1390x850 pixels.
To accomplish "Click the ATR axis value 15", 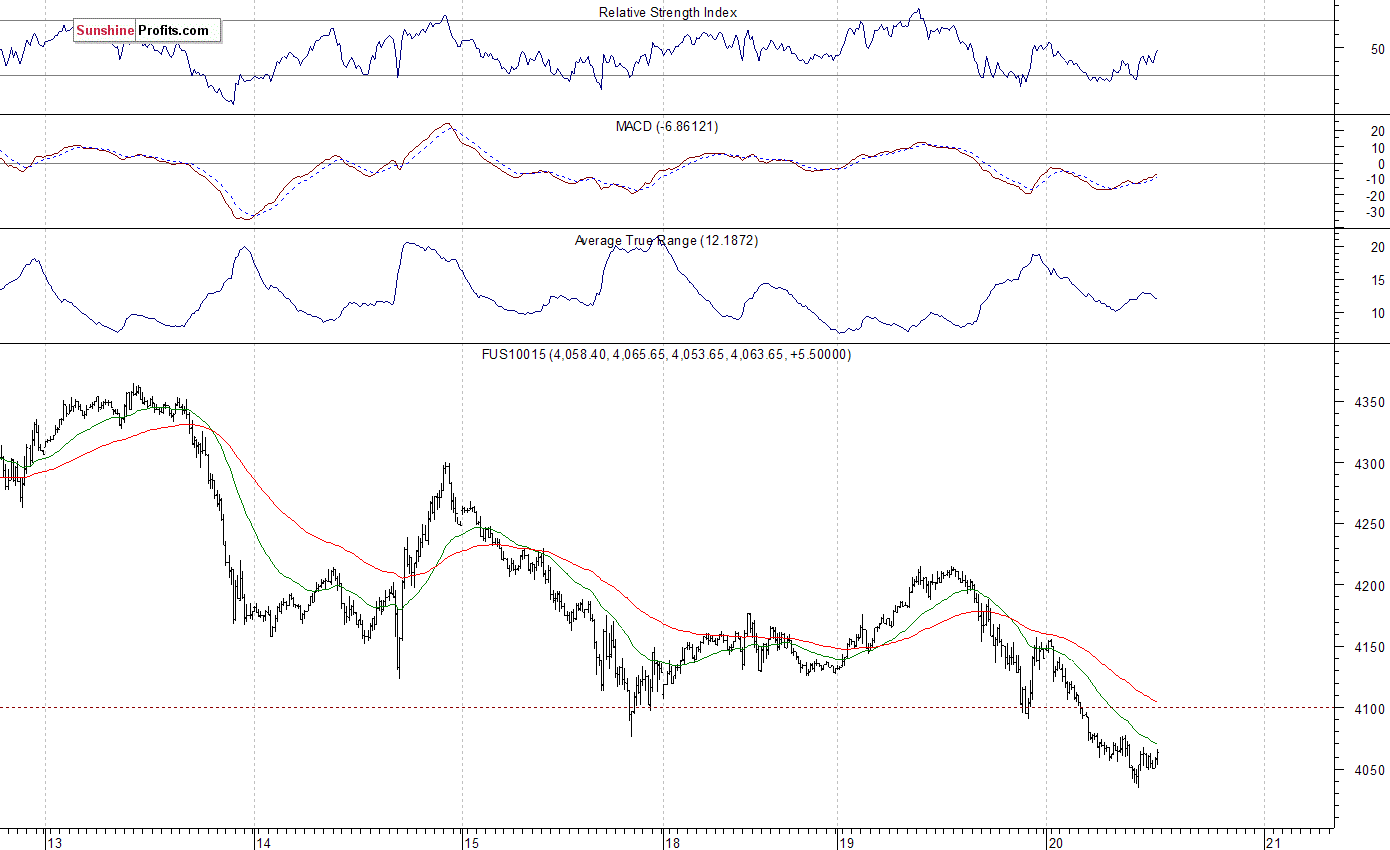I will 1377,280.
